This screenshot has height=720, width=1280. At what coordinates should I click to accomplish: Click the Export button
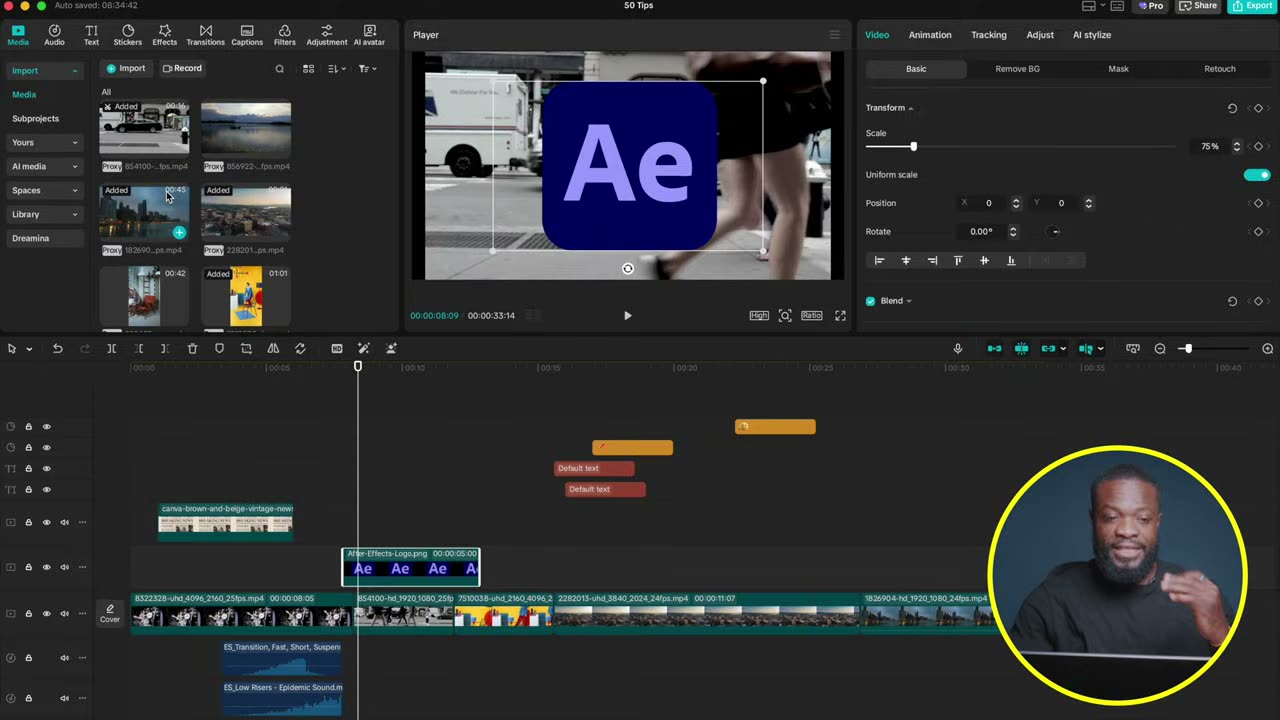tap(1252, 6)
